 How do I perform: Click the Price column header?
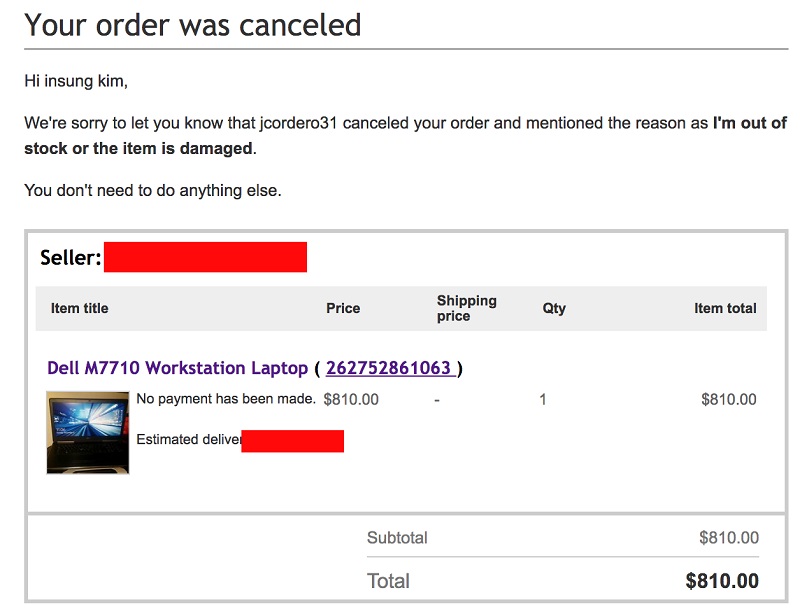(x=343, y=308)
